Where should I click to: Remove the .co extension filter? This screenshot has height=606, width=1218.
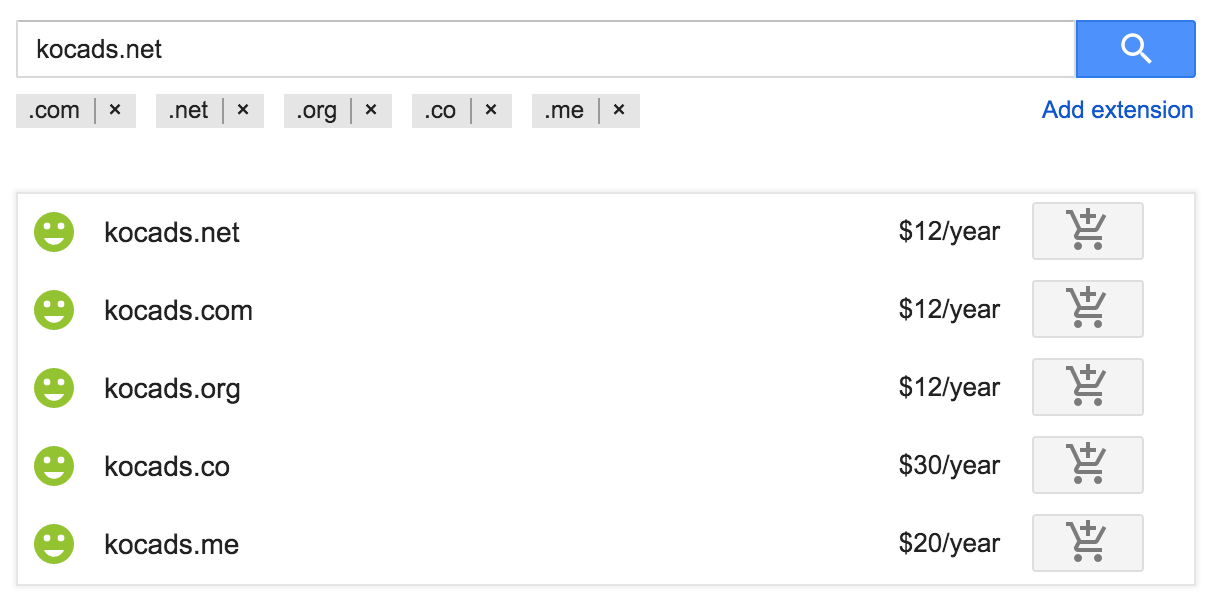click(491, 110)
